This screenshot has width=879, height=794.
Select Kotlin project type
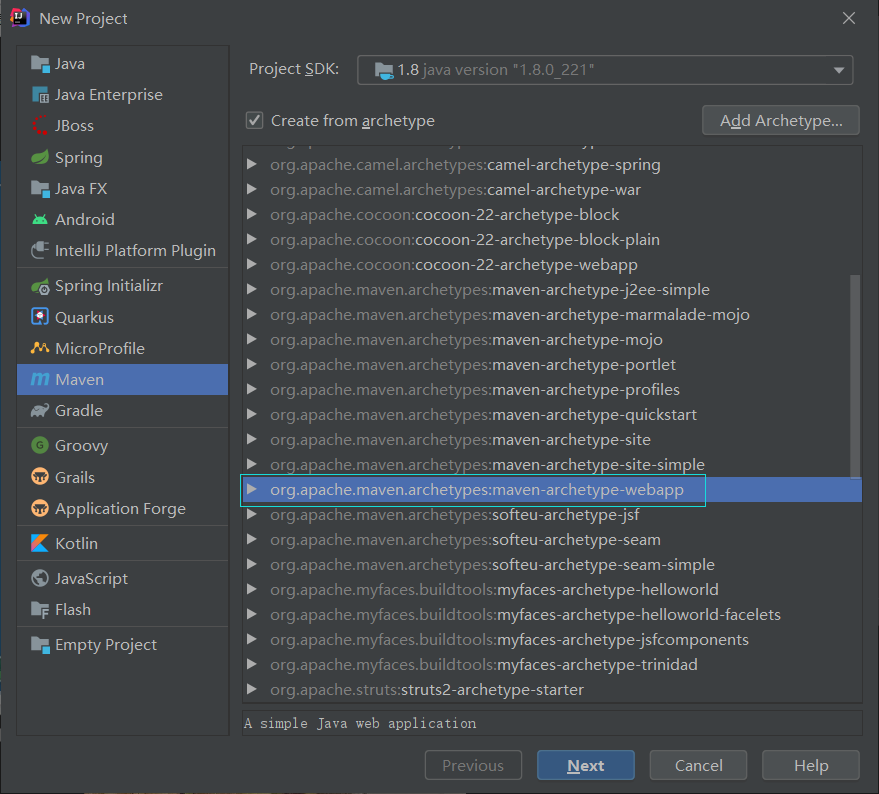123,543
